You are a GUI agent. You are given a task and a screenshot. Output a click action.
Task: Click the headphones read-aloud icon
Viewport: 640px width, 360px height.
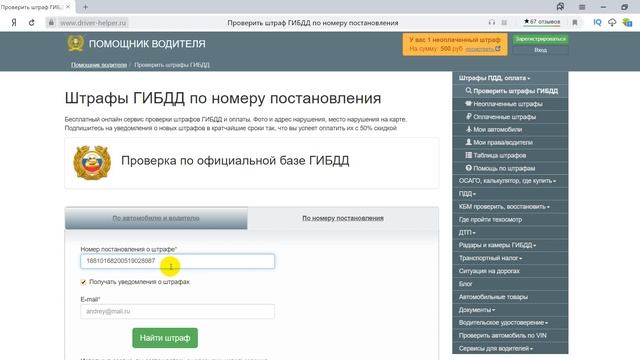491,23
